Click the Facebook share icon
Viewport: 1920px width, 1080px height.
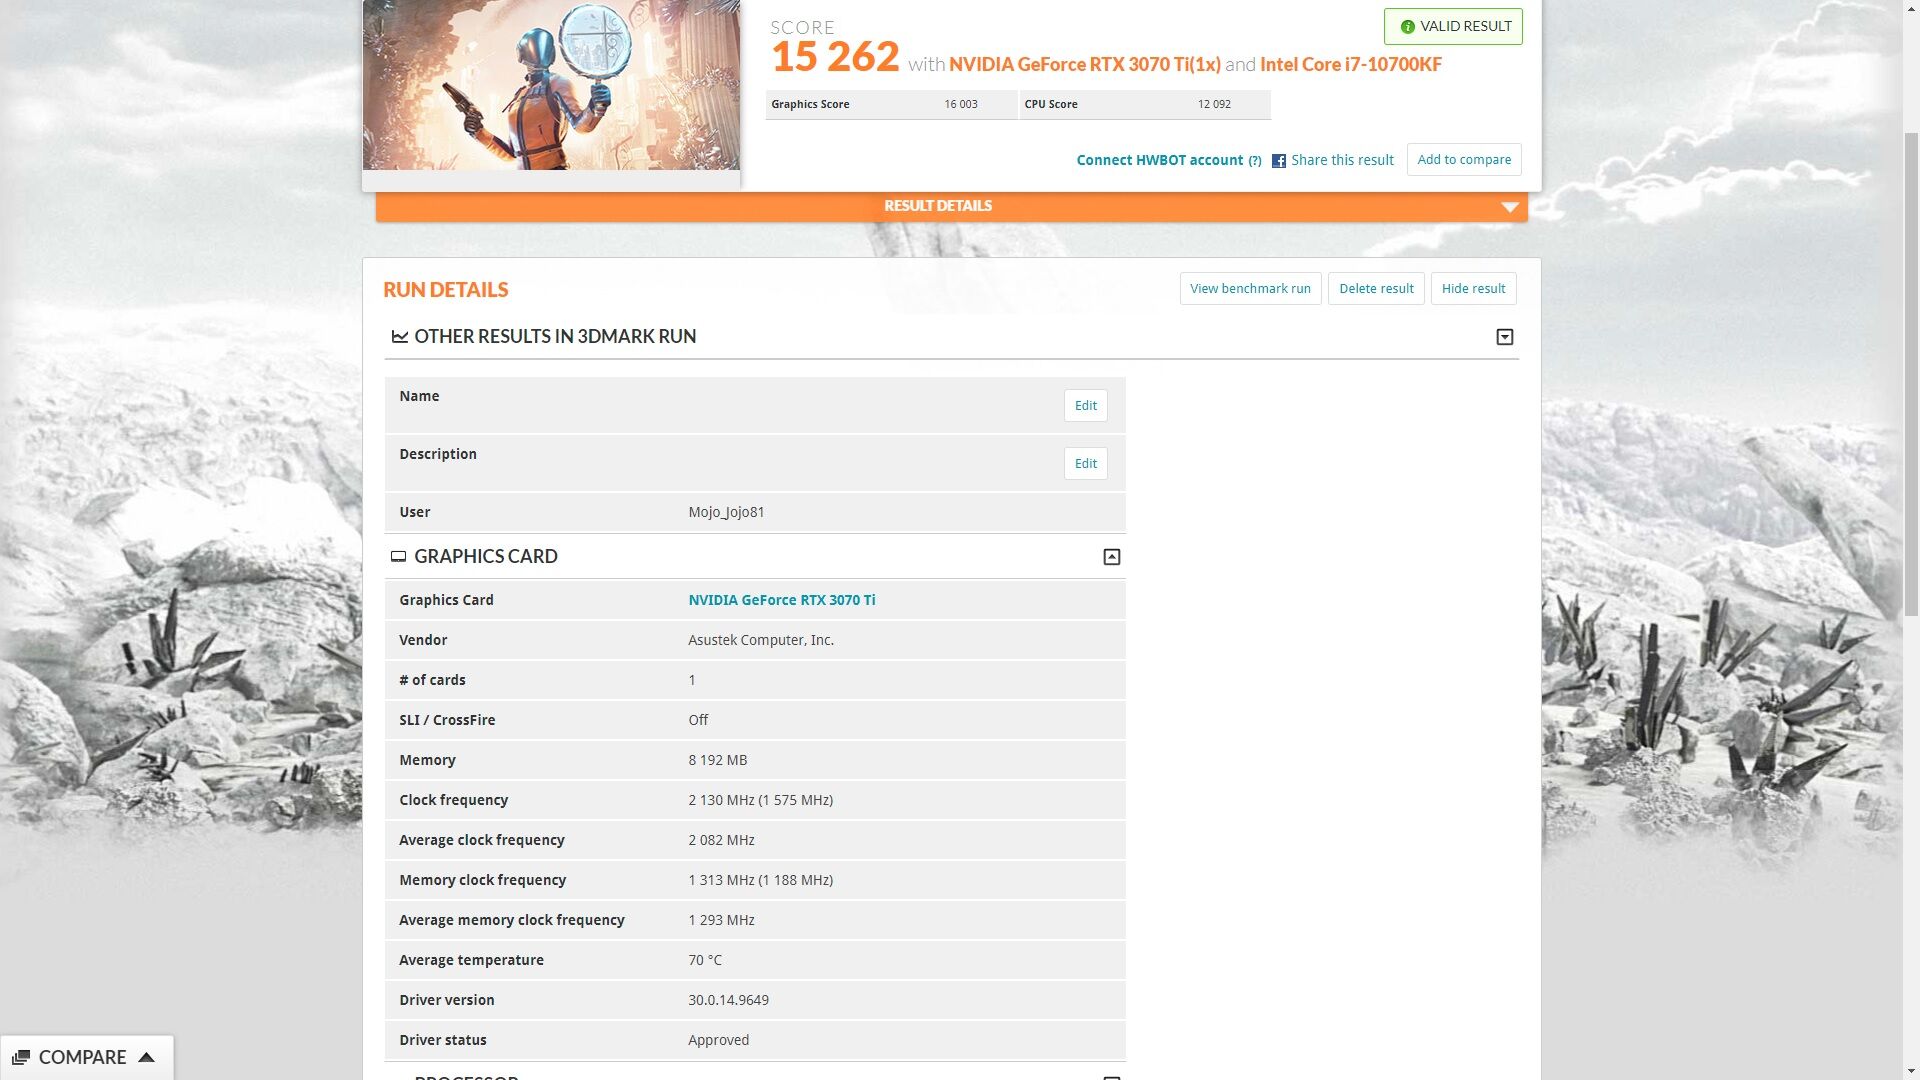(1278, 161)
